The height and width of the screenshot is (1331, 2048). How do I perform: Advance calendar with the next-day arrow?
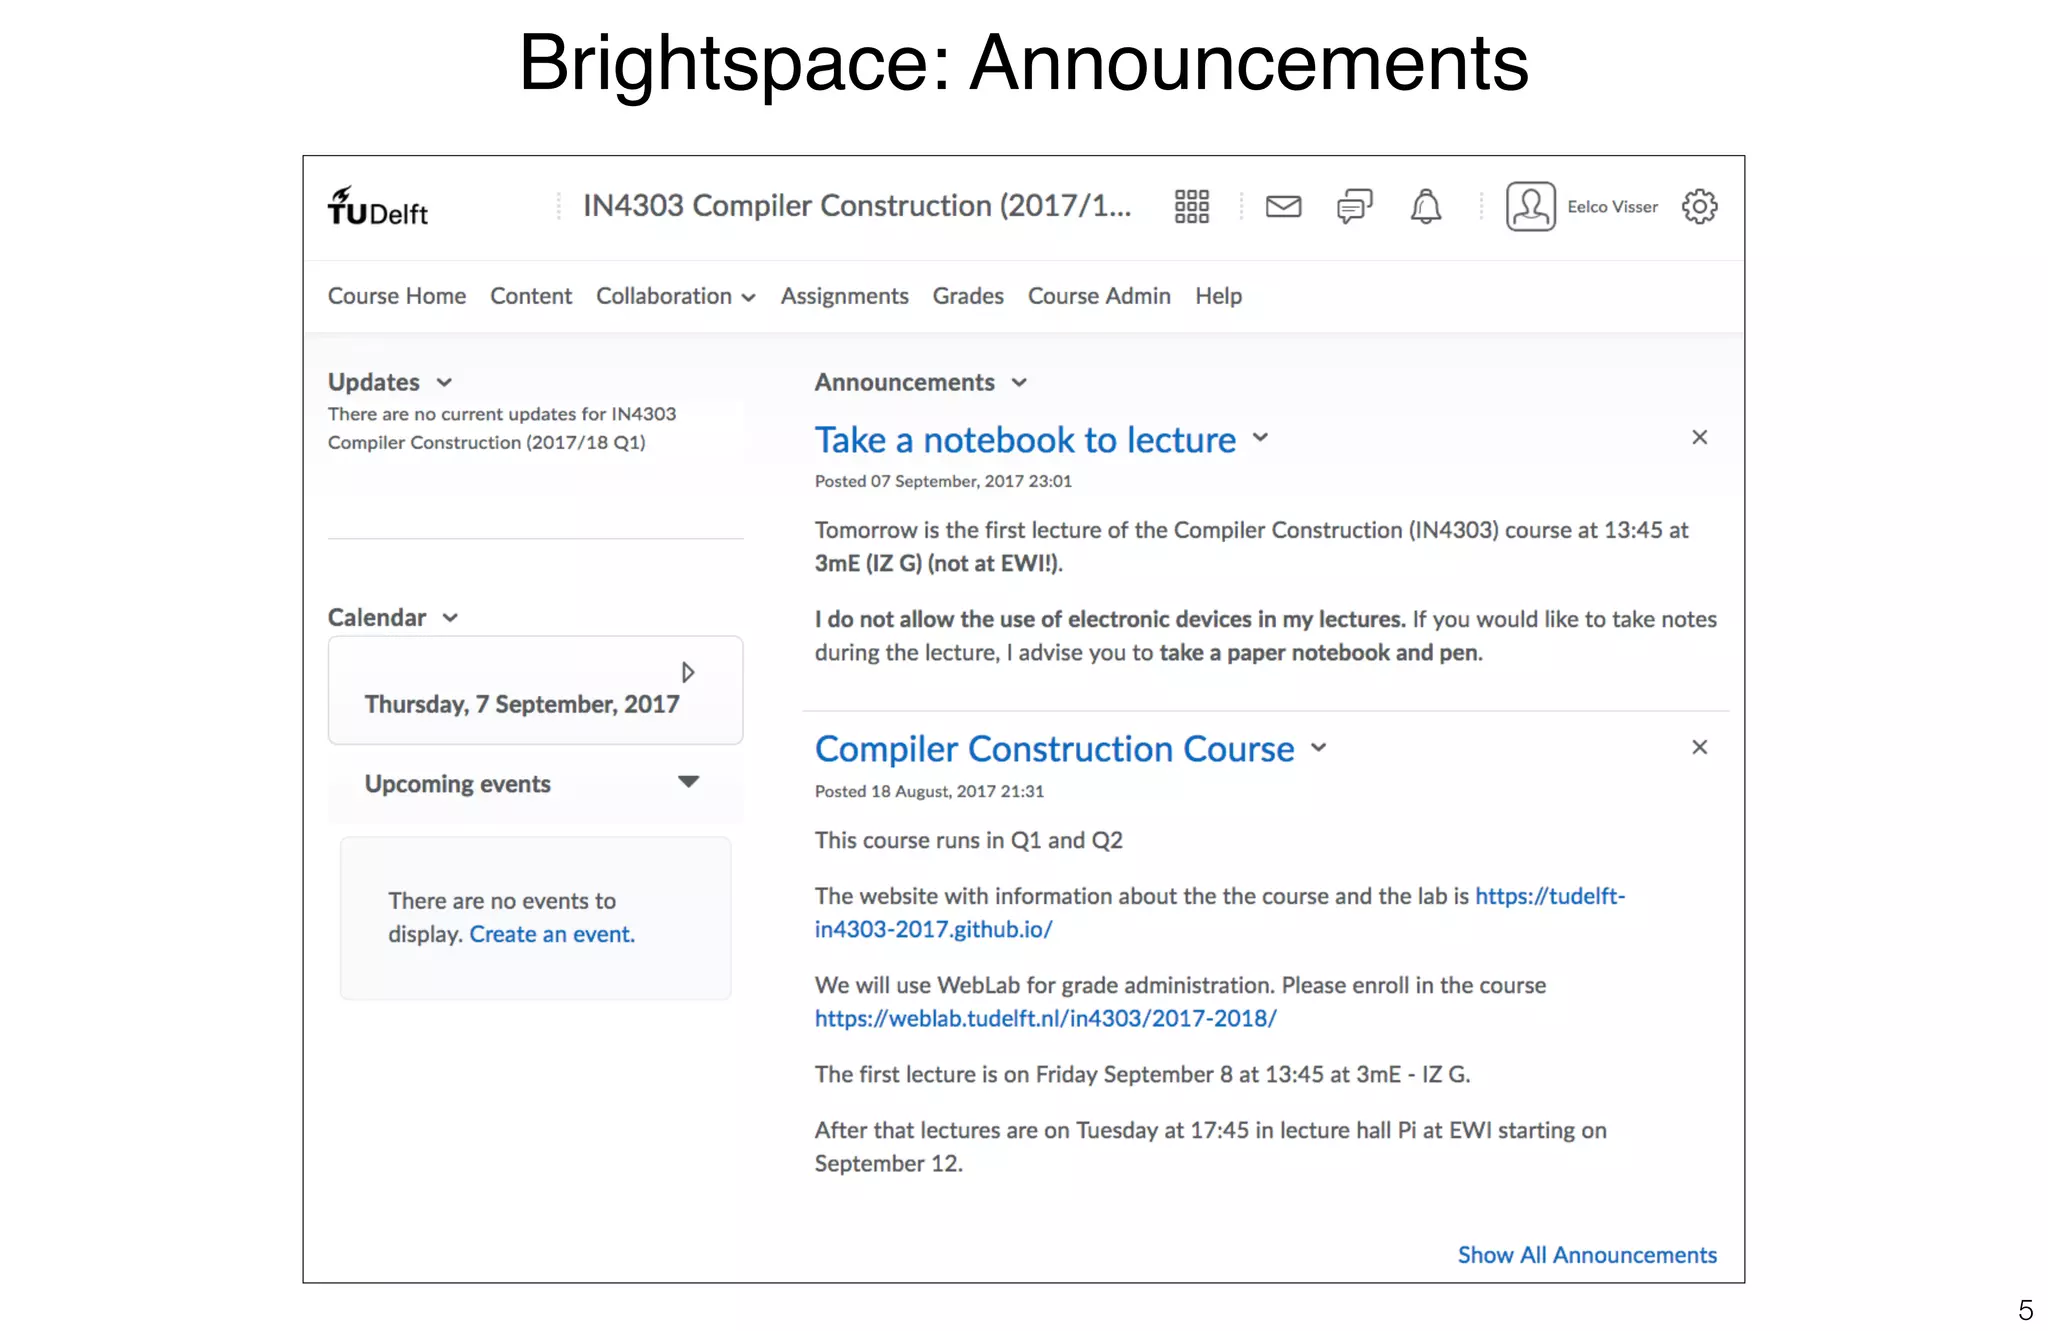(x=688, y=672)
